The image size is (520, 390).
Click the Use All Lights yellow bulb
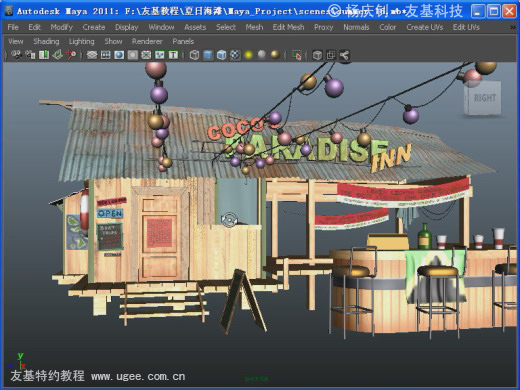click(248, 55)
